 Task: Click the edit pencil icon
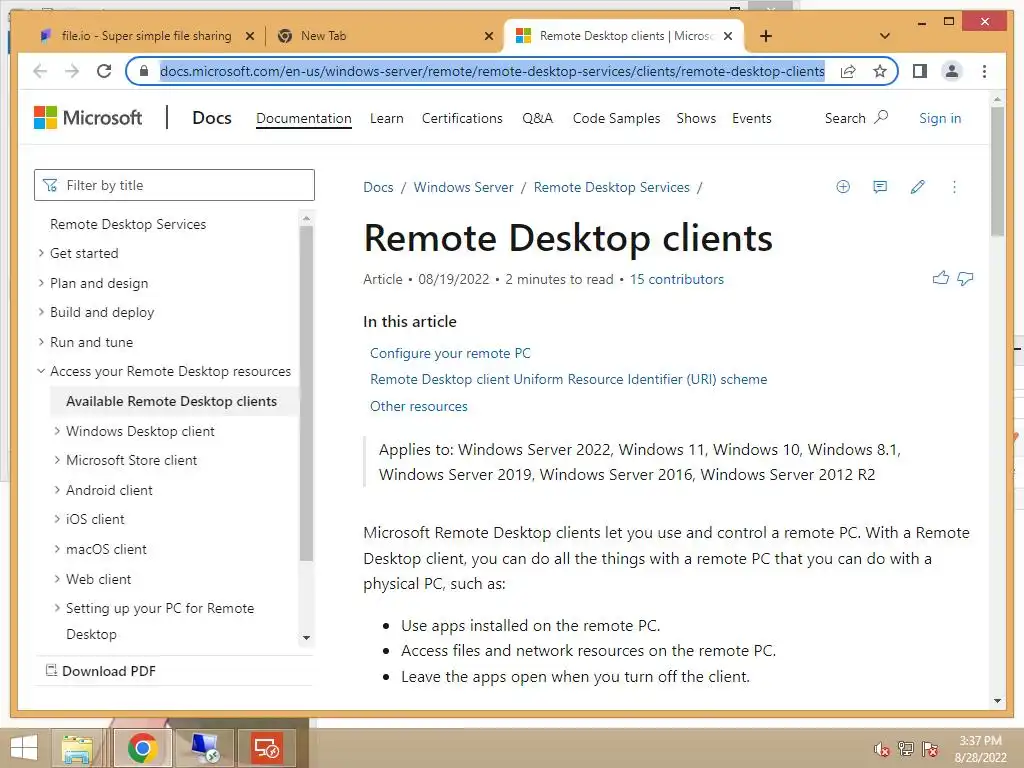[x=918, y=187]
